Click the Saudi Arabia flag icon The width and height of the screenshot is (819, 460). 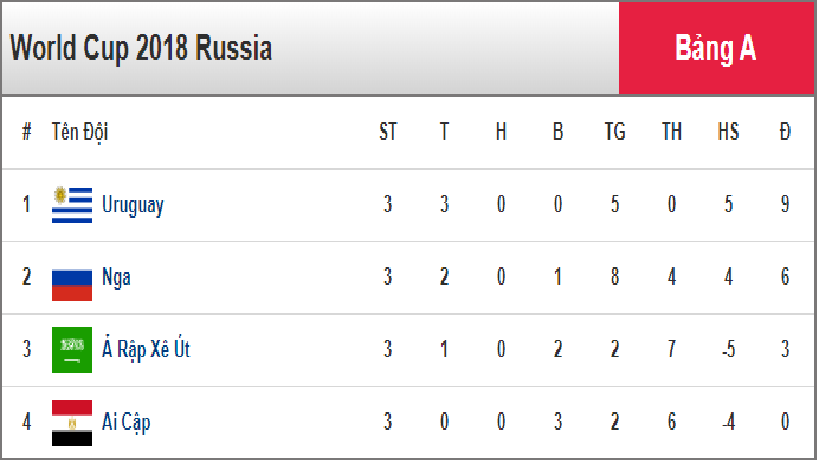(x=72, y=350)
